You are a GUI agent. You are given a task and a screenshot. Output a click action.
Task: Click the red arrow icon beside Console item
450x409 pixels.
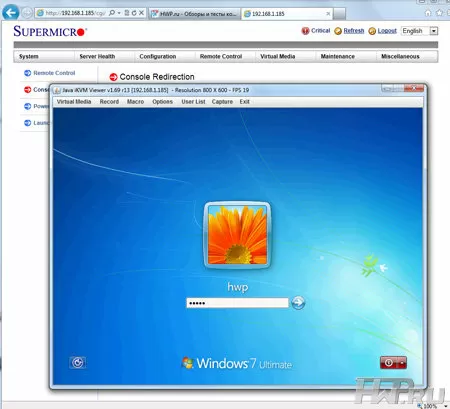(27, 90)
